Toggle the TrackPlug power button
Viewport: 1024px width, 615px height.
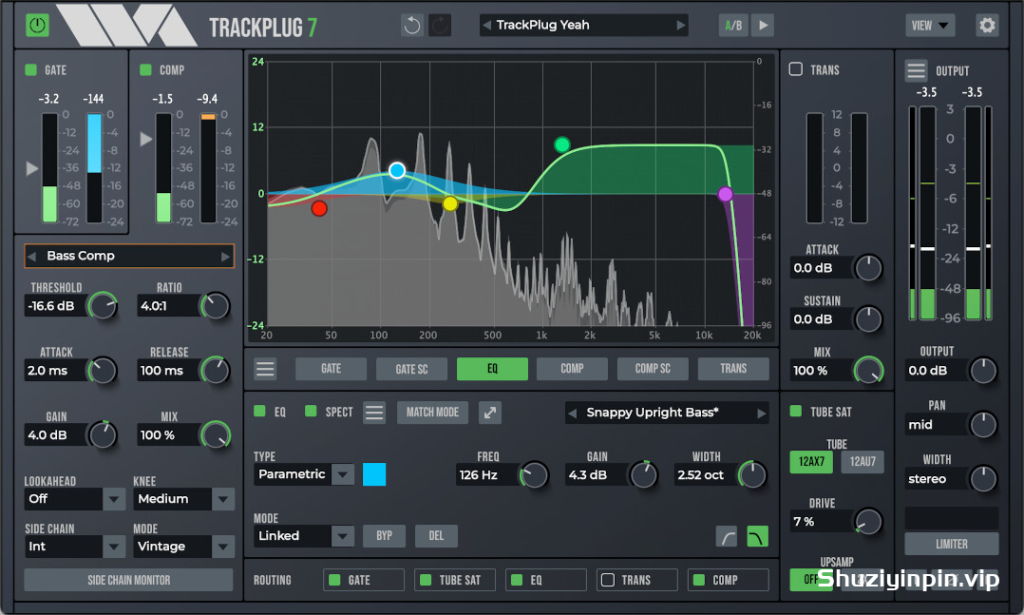38,25
